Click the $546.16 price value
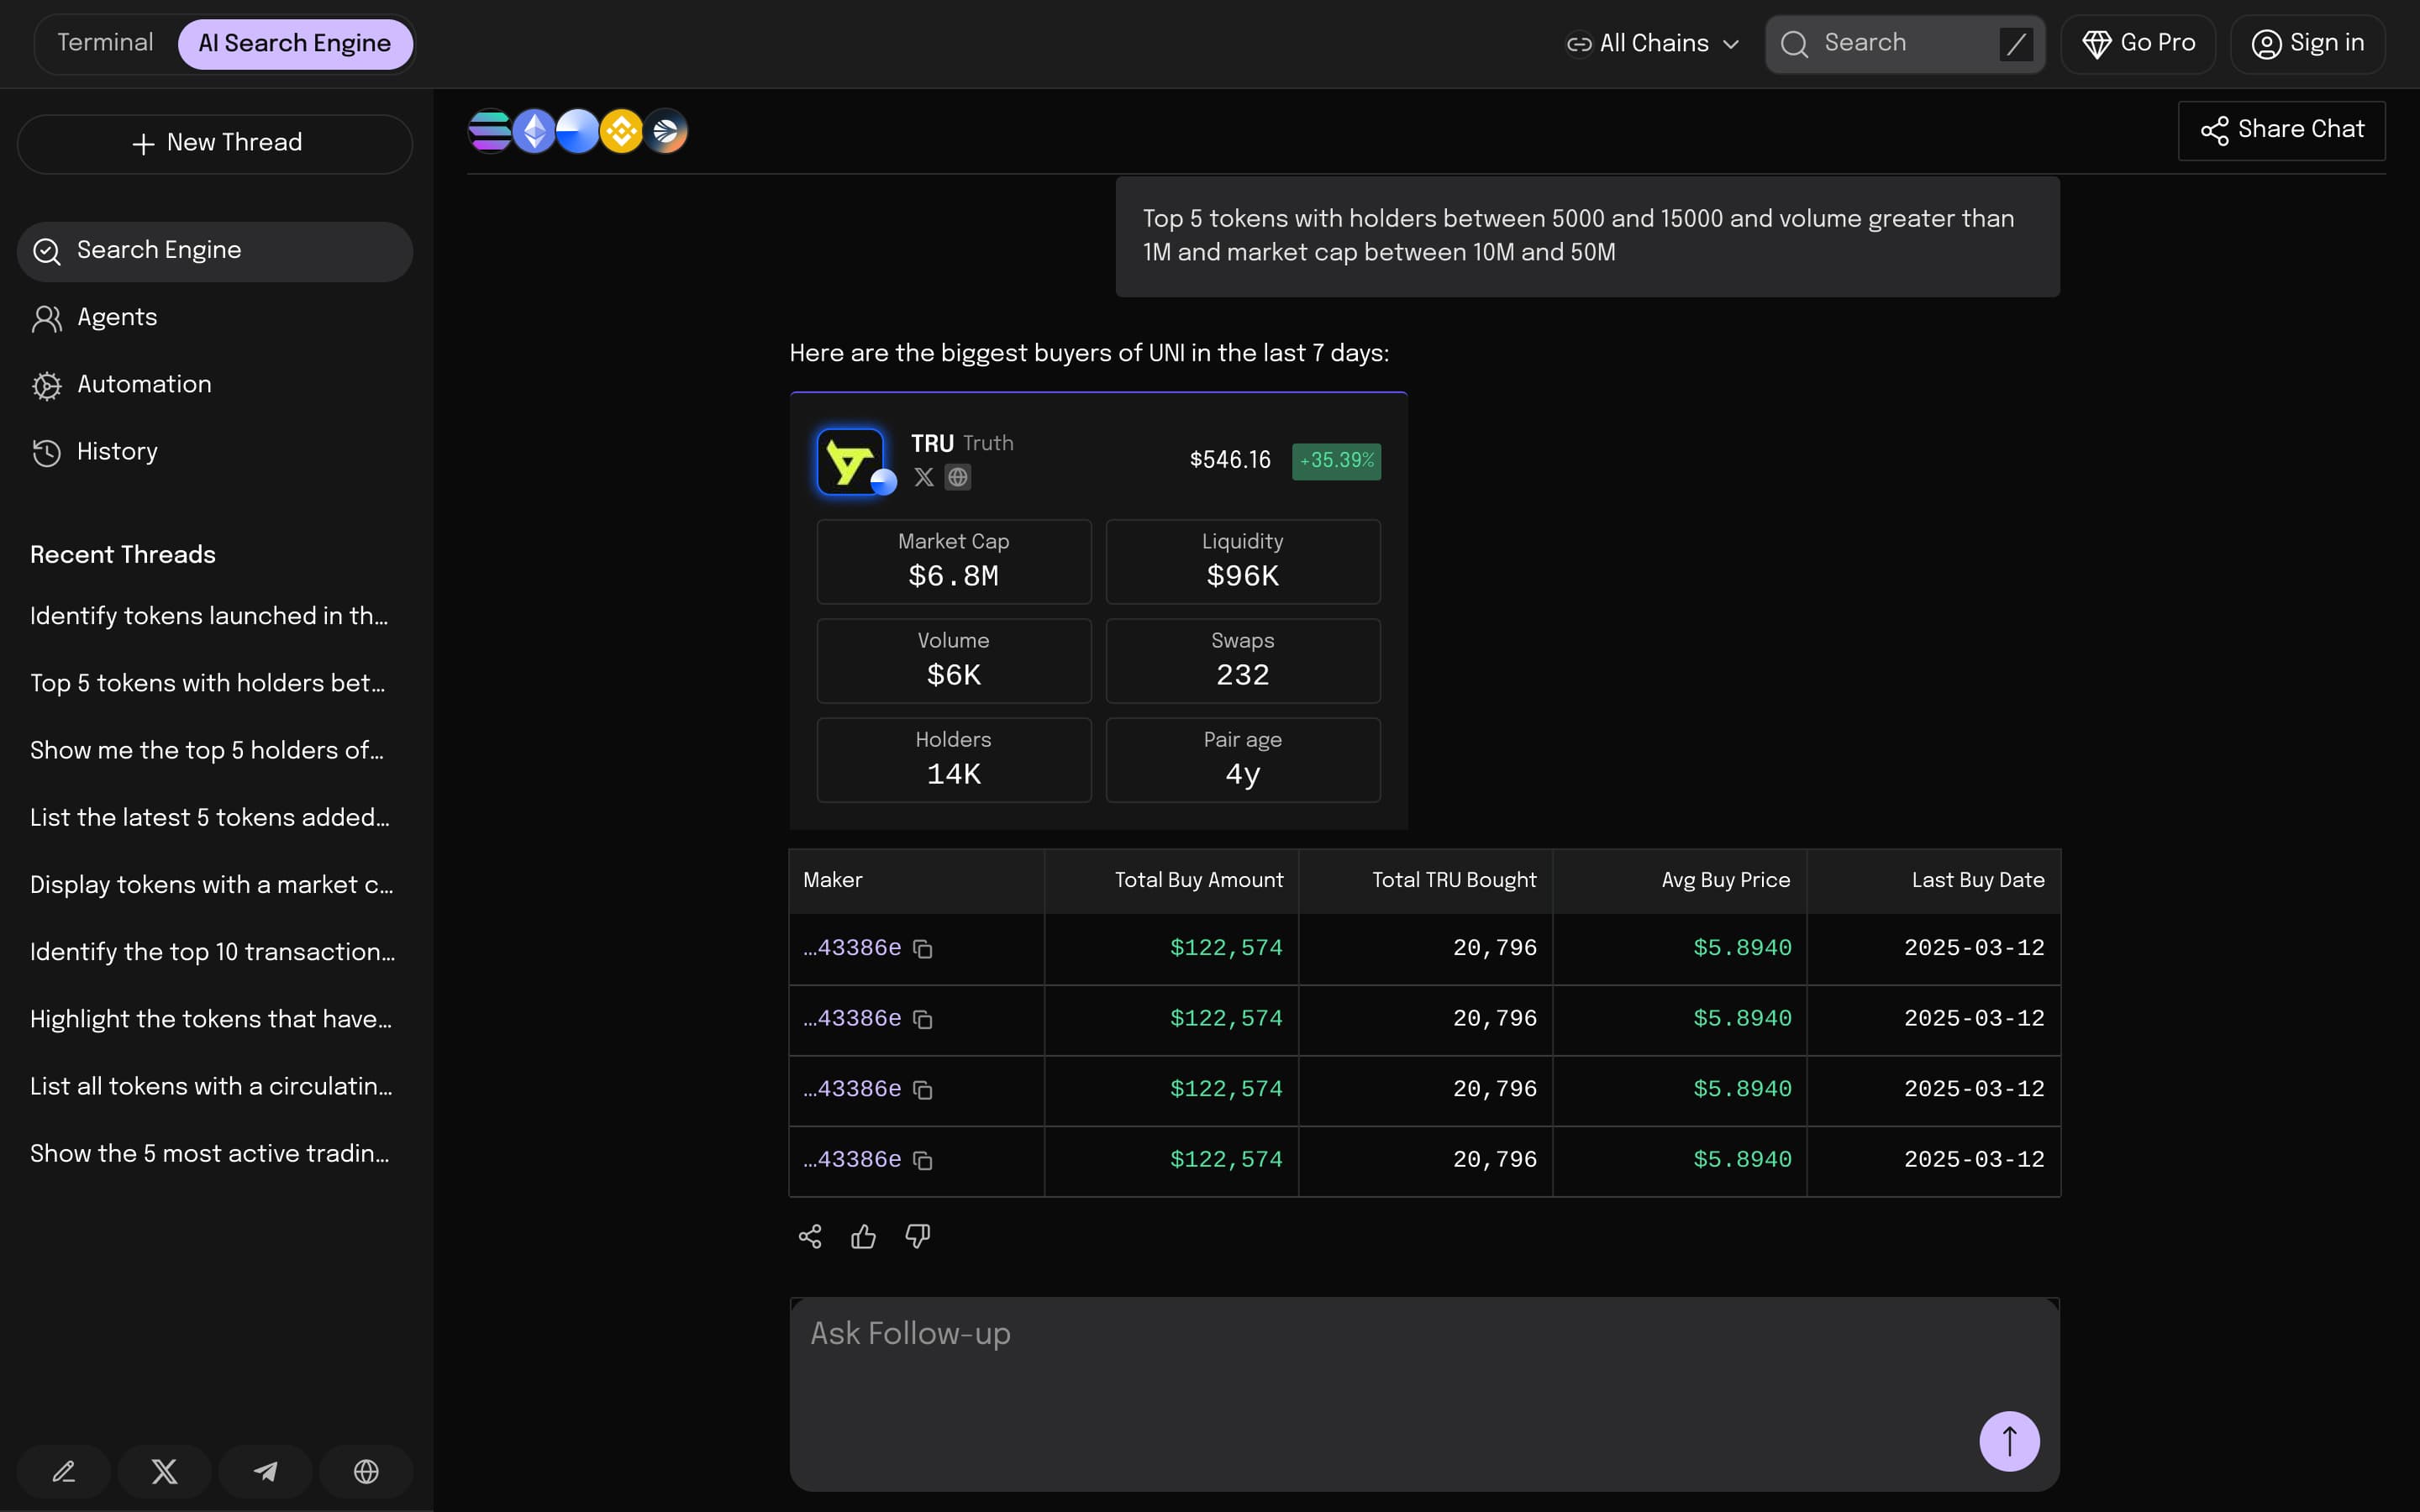Image resolution: width=2420 pixels, height=1512 pixels. (1230, 460)
